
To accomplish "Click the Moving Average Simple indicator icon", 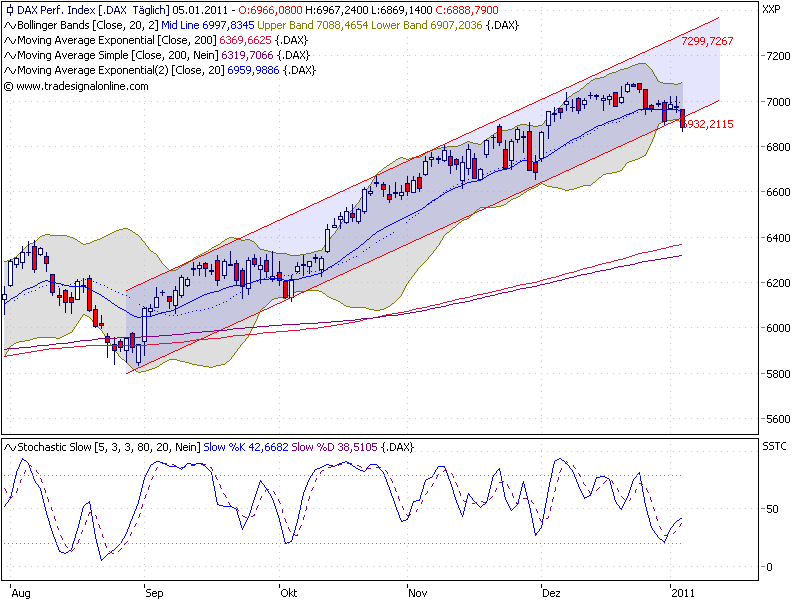I will click(x=11, y=53).
